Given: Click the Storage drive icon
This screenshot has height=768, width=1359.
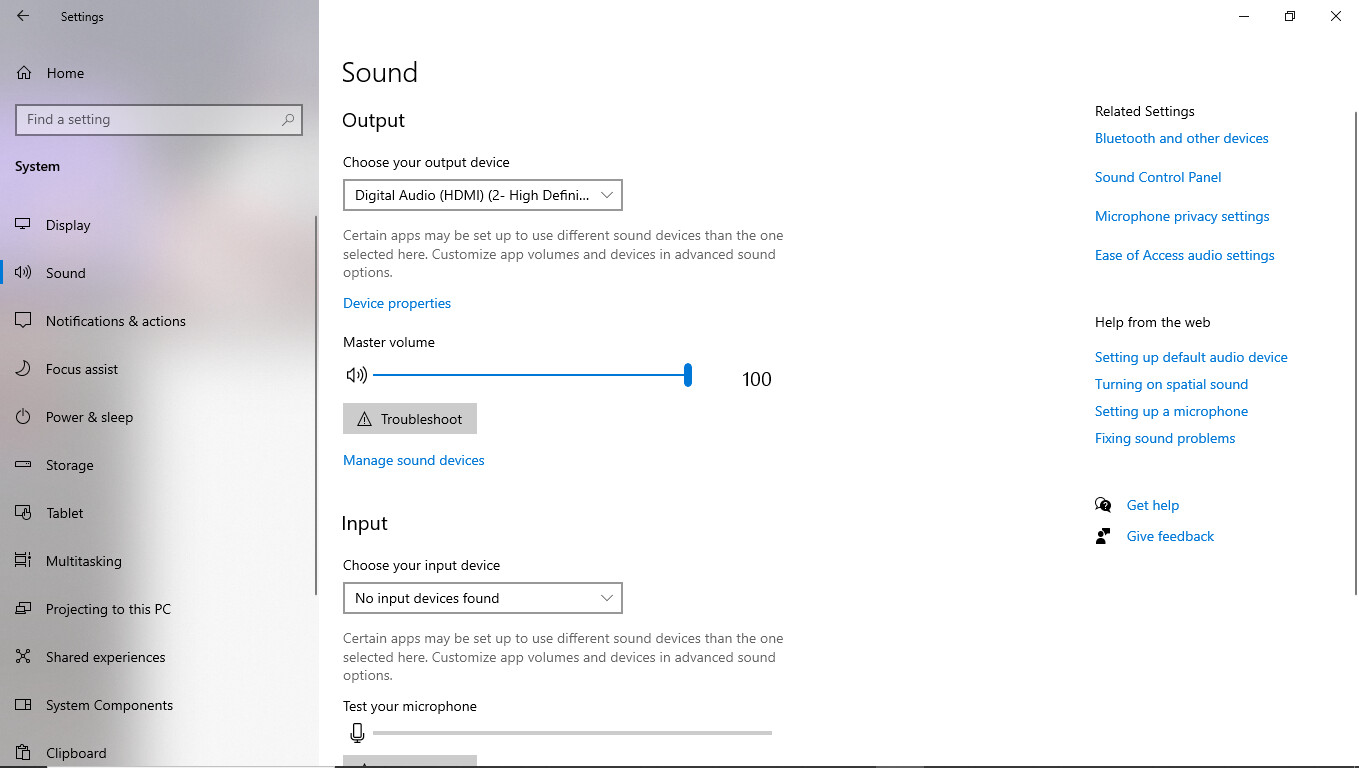Looking at the screenshot, I should tap(24, 465).
